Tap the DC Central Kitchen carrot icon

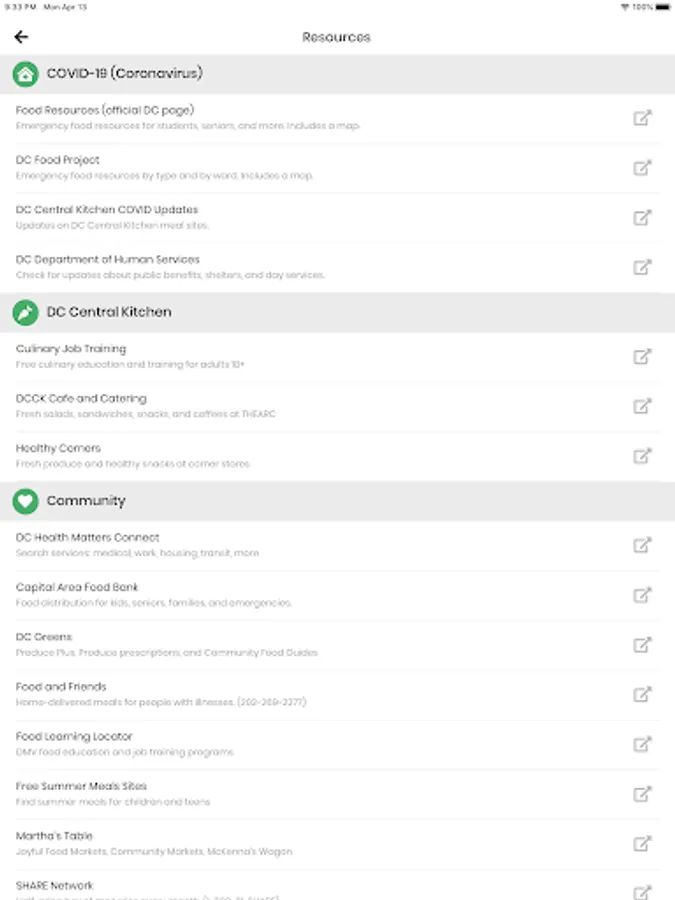tap(26, 312)
